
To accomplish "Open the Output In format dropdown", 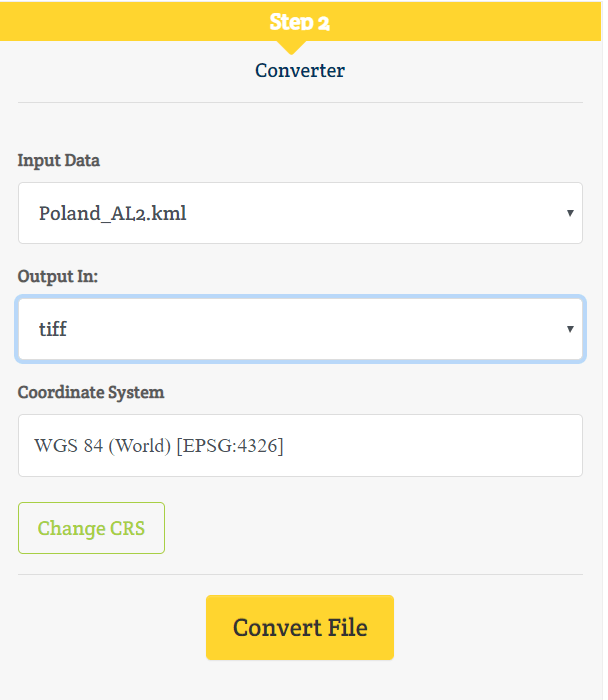I will point(300,329).
